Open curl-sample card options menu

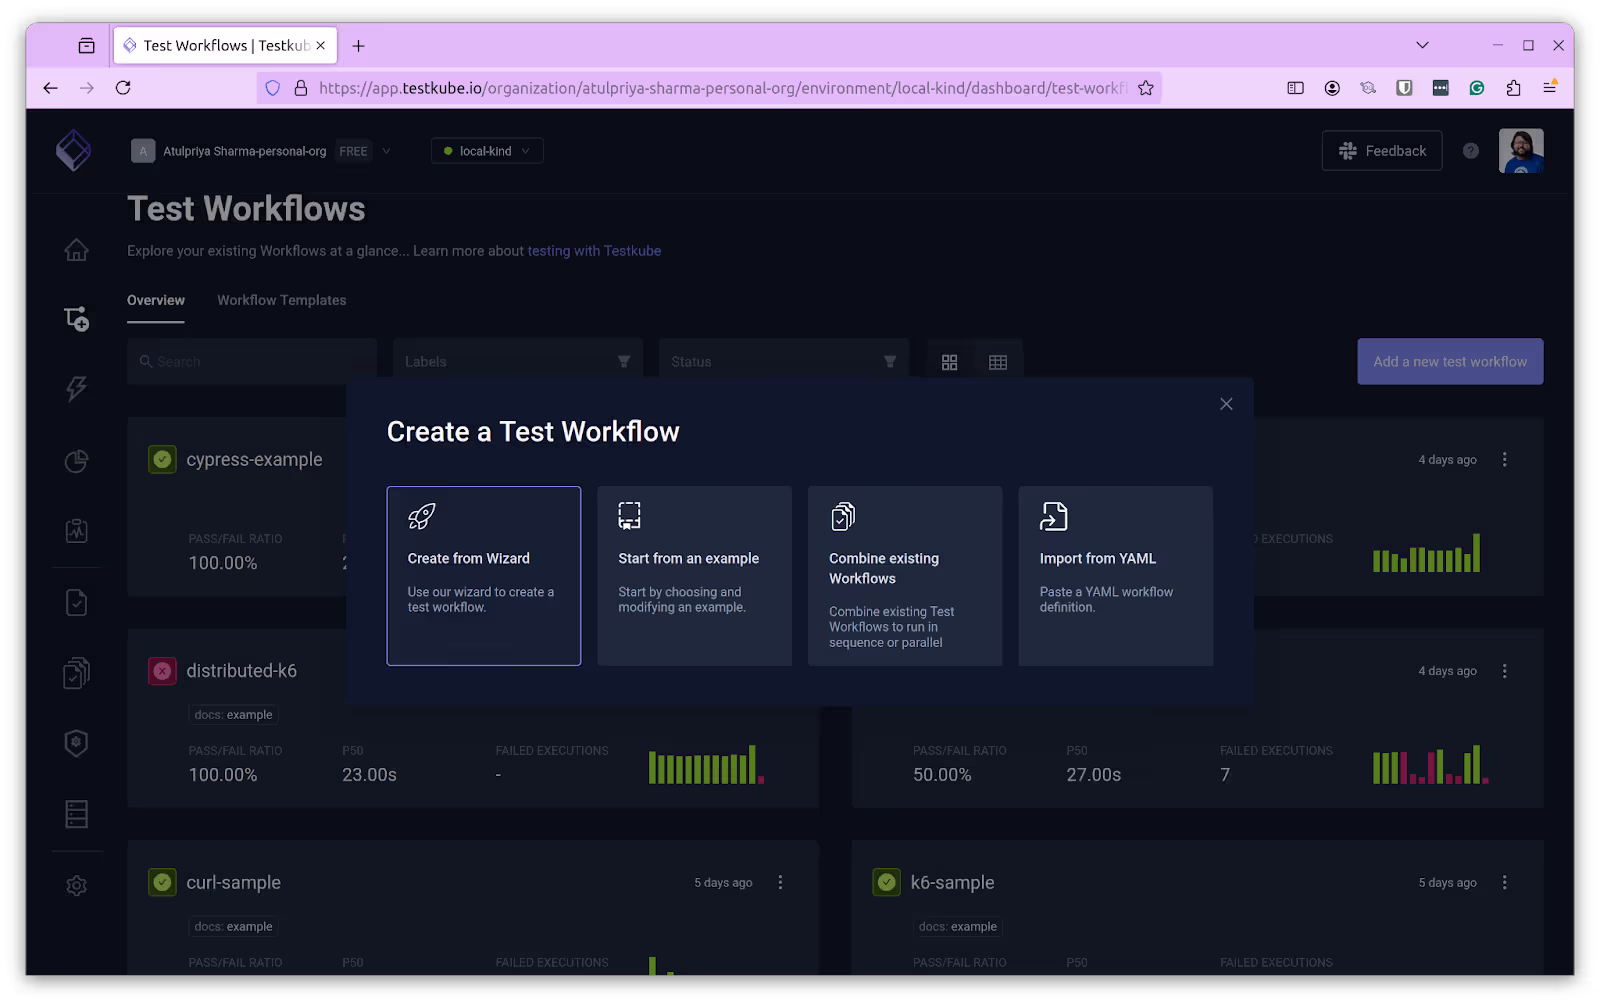pyautogui.click(x=781, y=883)
